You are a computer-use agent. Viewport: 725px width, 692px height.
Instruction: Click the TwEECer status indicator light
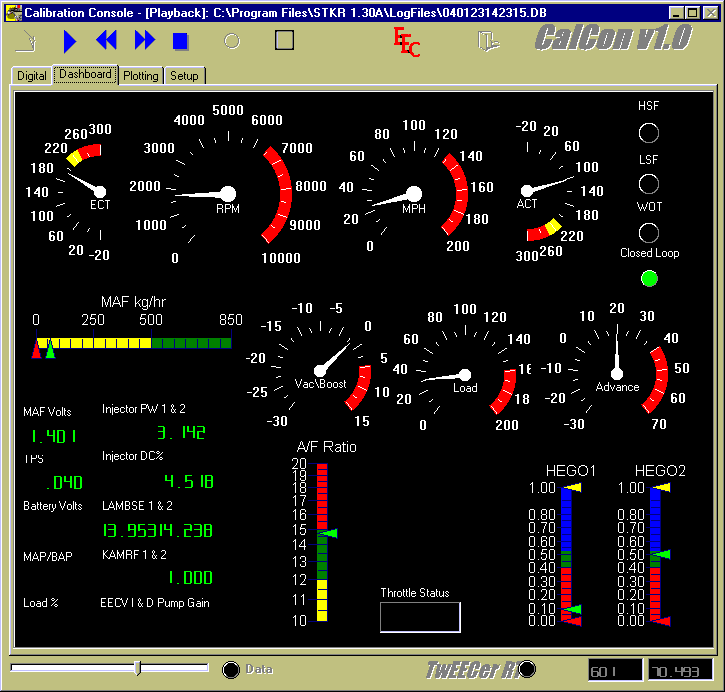(527, 669)
